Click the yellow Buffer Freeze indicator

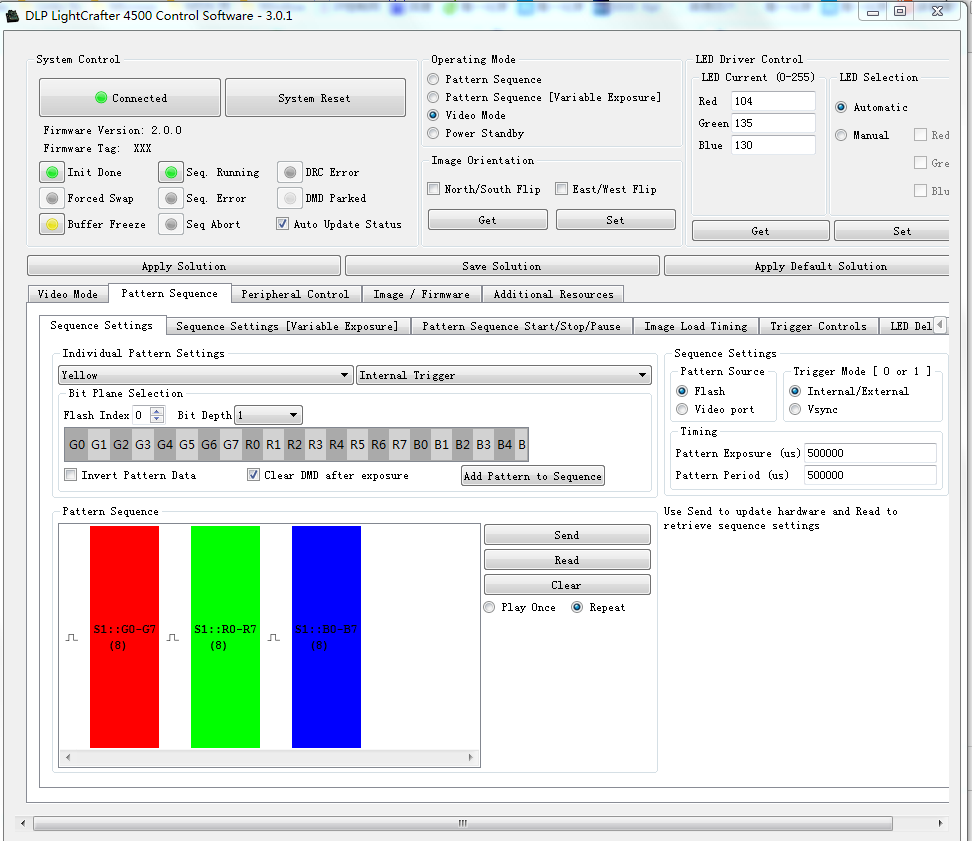click(52, 225)
